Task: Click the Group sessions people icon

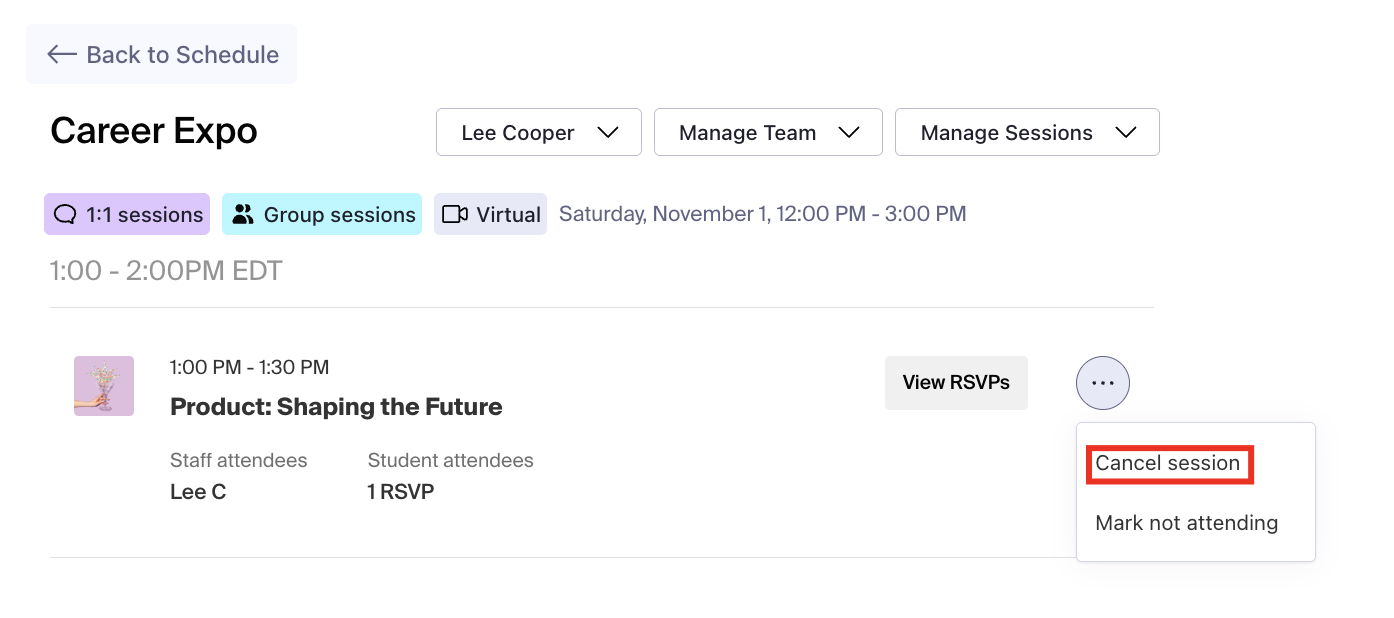Action: point(243,214)
